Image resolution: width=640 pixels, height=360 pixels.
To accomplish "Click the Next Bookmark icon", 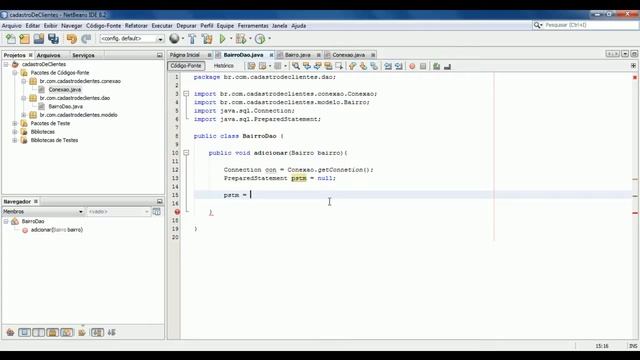I will point(363,66).
